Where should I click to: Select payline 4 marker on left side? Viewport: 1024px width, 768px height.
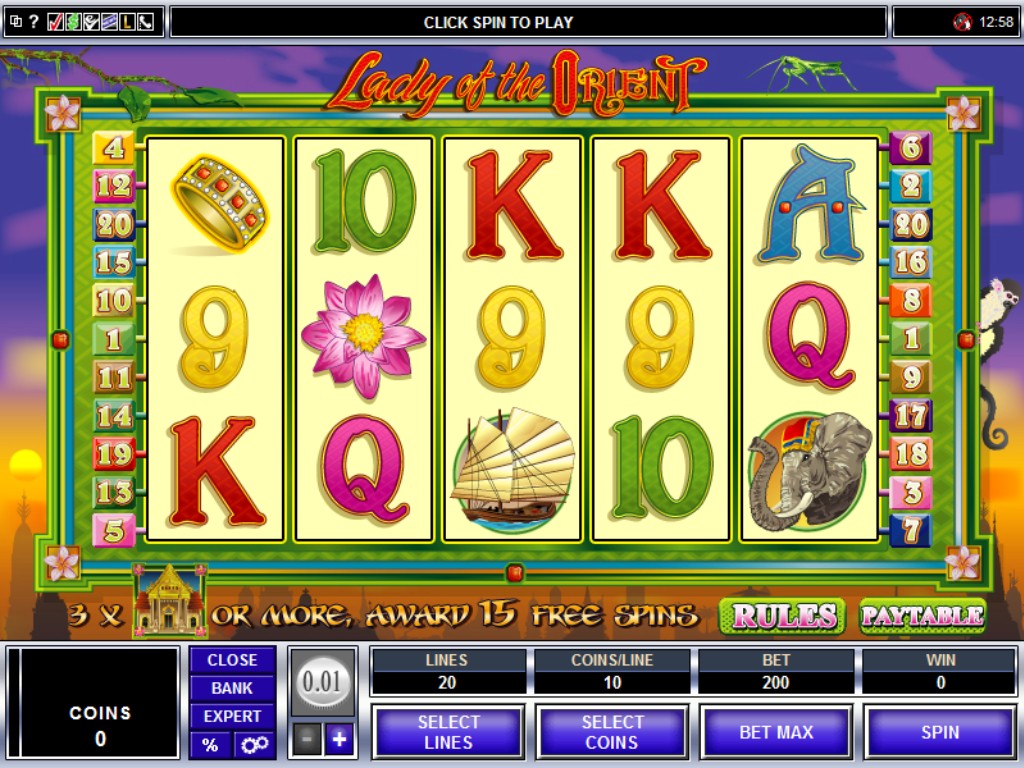click(x=114, y=148)
